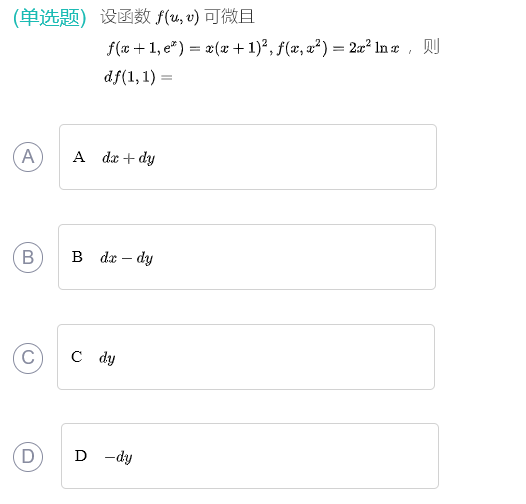
Task: Click the 可微且 text in the stem
Action: [x=229, y=17]
